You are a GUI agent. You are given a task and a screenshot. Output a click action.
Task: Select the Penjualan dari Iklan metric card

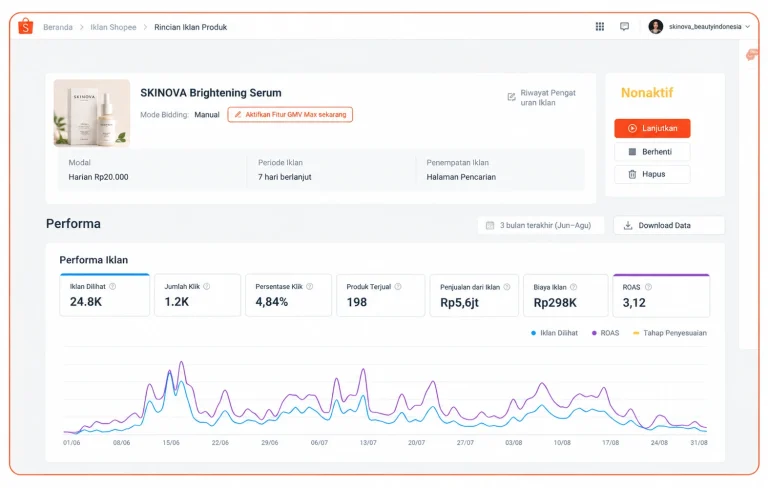474,295
